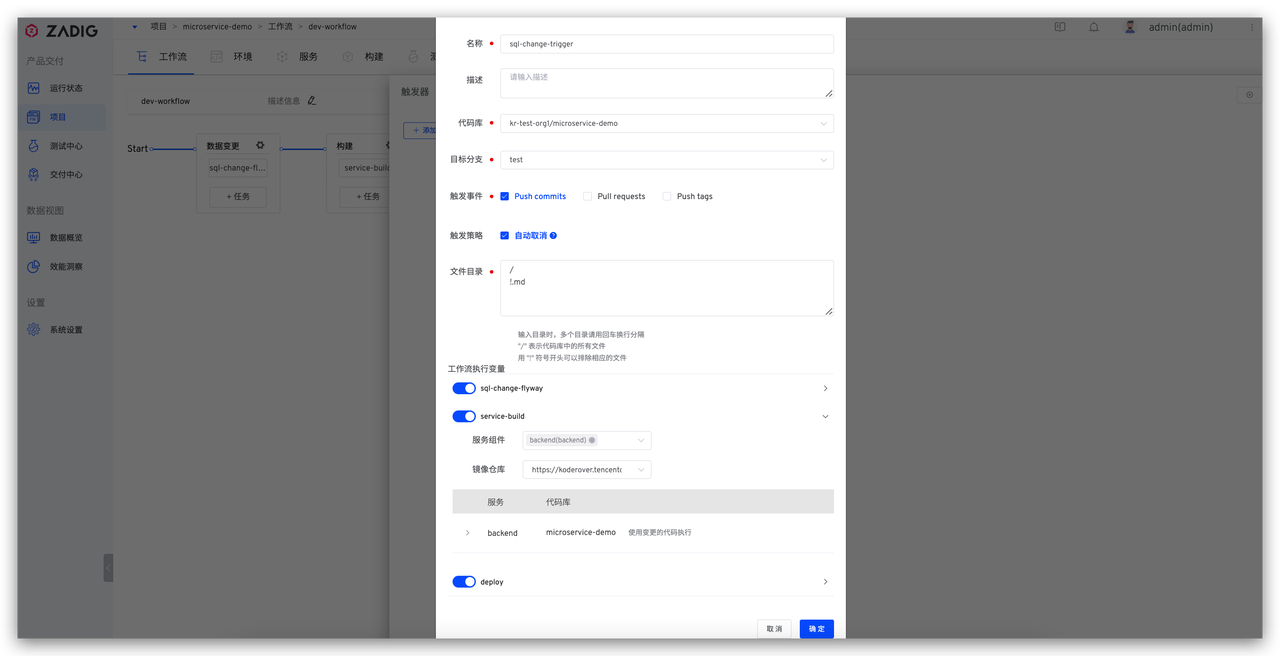
Task: Collapse the sidebar using the edge handle
Action: click(x=108, y=568)
